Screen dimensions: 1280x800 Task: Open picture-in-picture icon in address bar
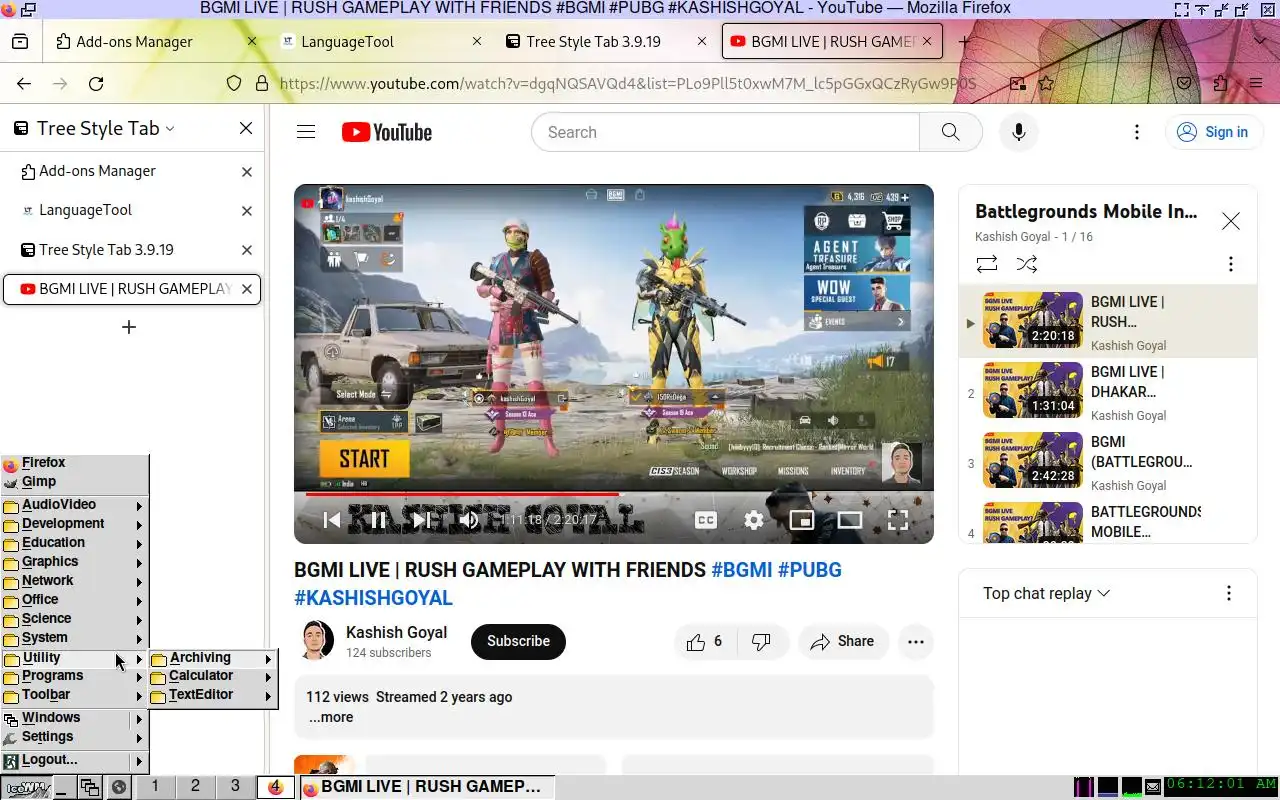[x=1017, y=84]
